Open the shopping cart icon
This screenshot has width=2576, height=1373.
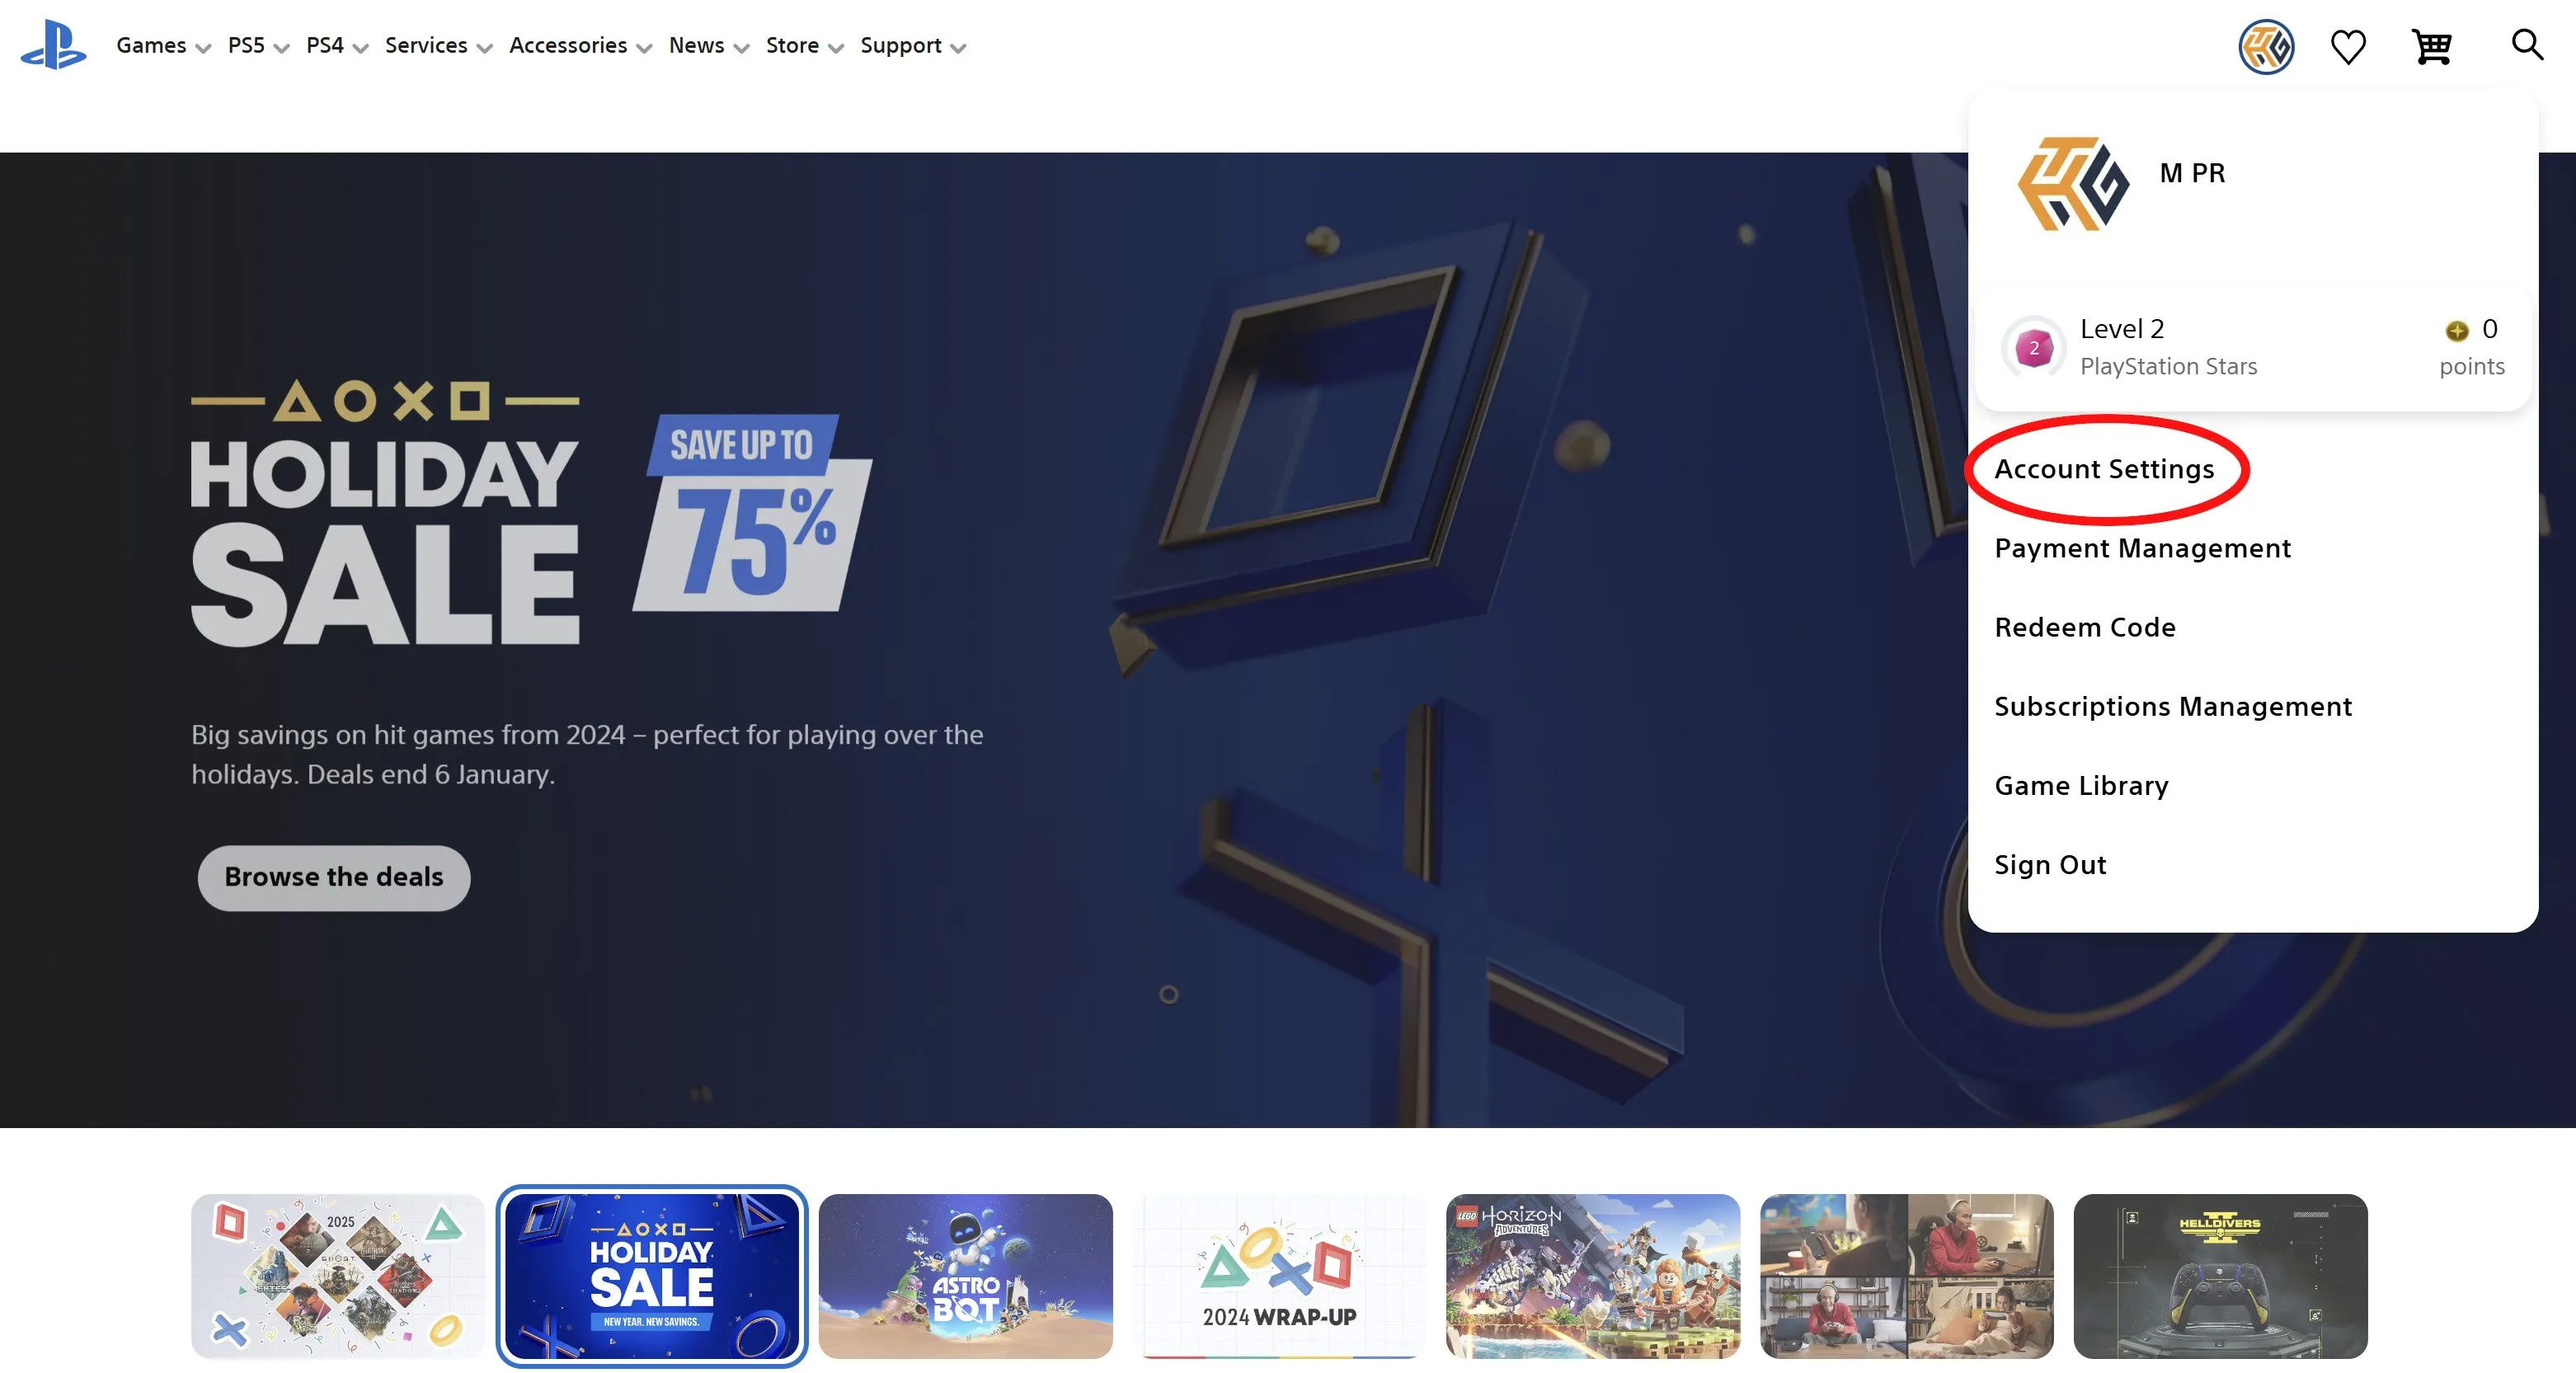[2432, 46]
